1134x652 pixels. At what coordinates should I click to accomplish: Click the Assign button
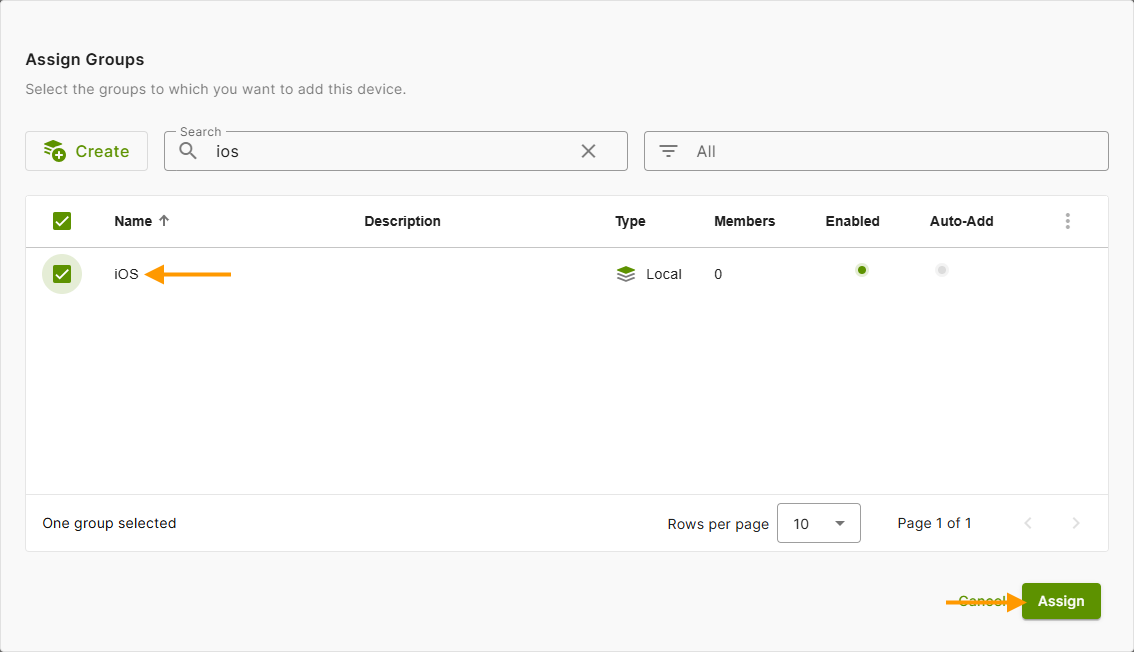(x=1060, y=601)
